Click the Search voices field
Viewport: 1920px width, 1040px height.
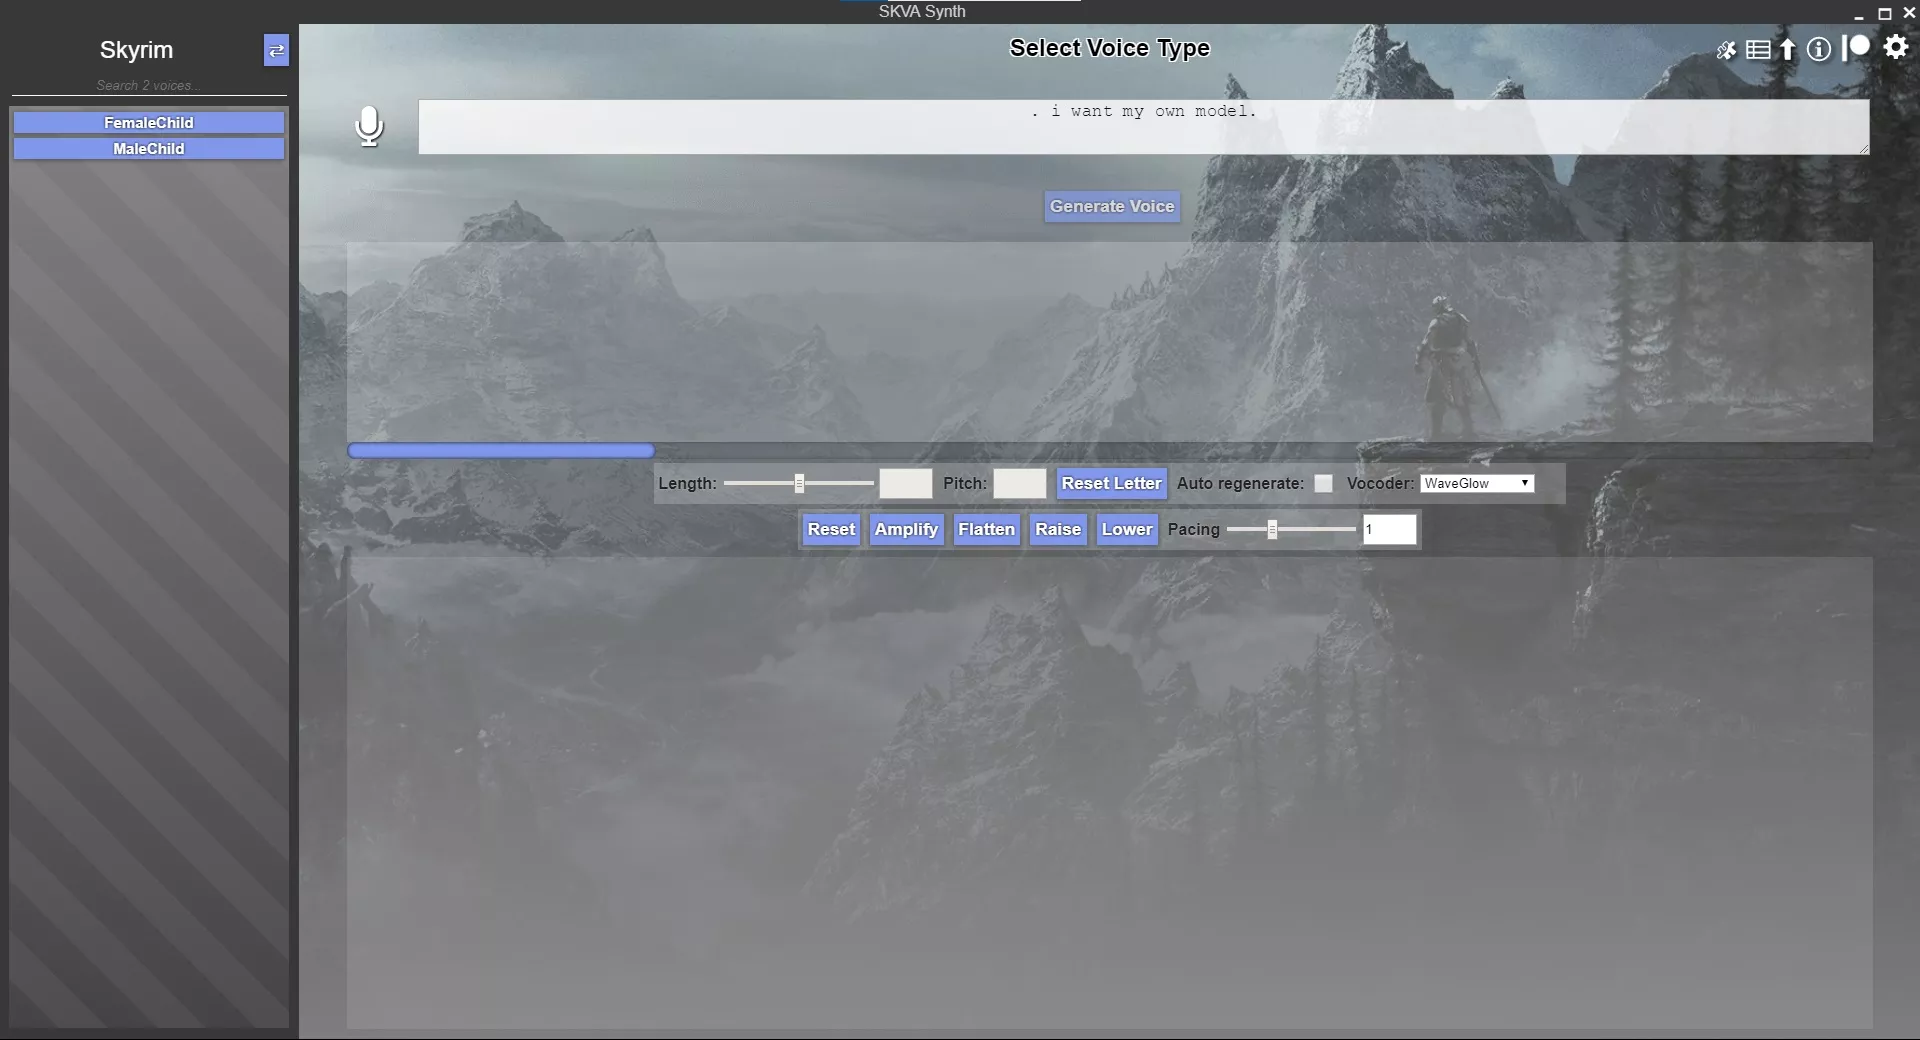click(148, 86)
